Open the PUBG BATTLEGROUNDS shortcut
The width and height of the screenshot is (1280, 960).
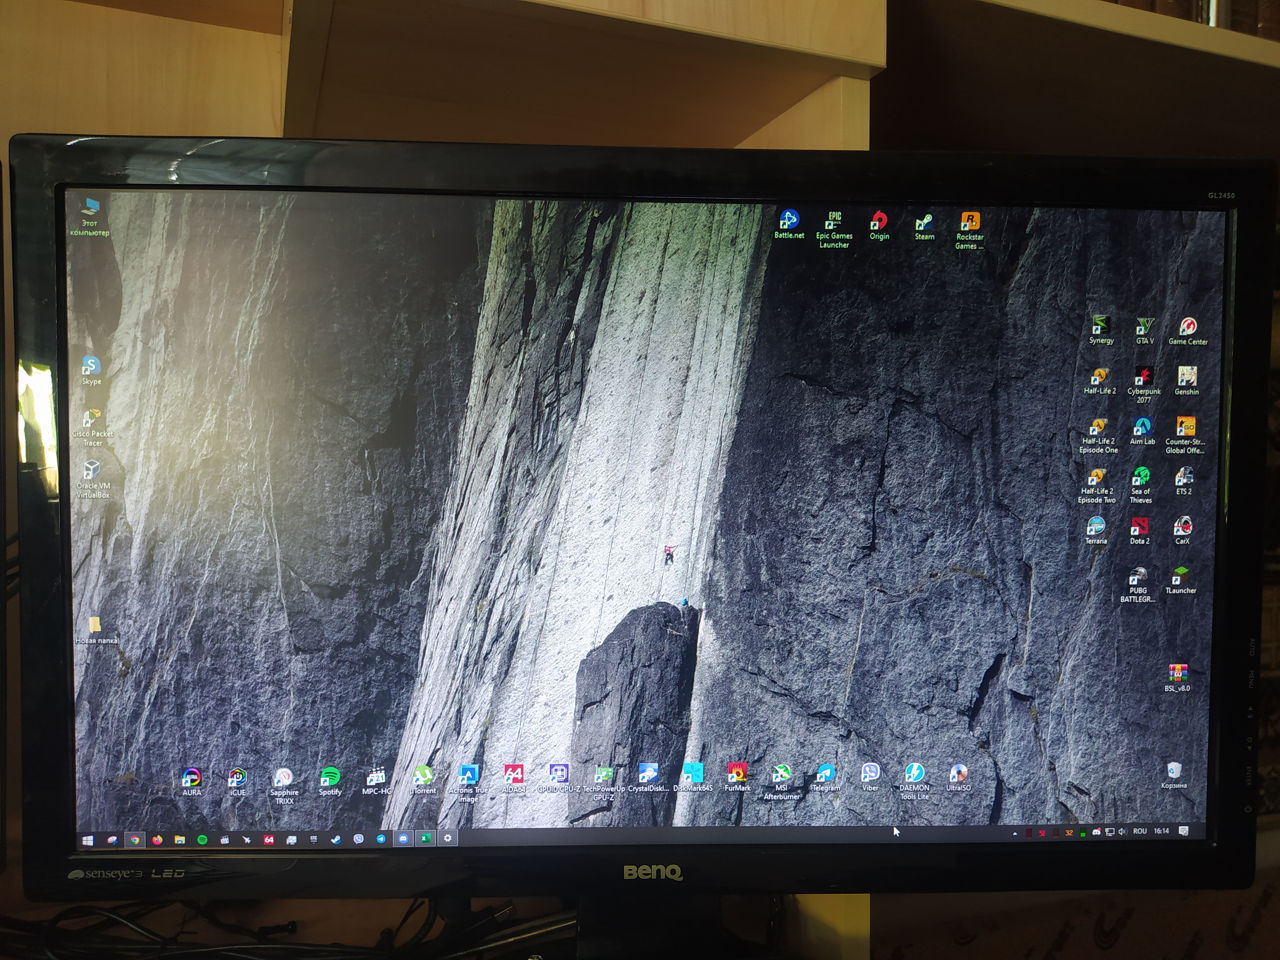pyautogui.click(x=1137, y=584)
